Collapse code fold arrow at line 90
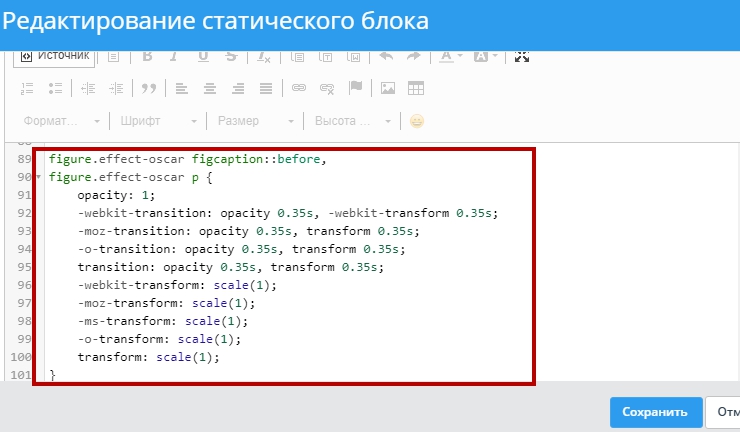740x432 pixels. pyautogui.click(x=38, y=177)
